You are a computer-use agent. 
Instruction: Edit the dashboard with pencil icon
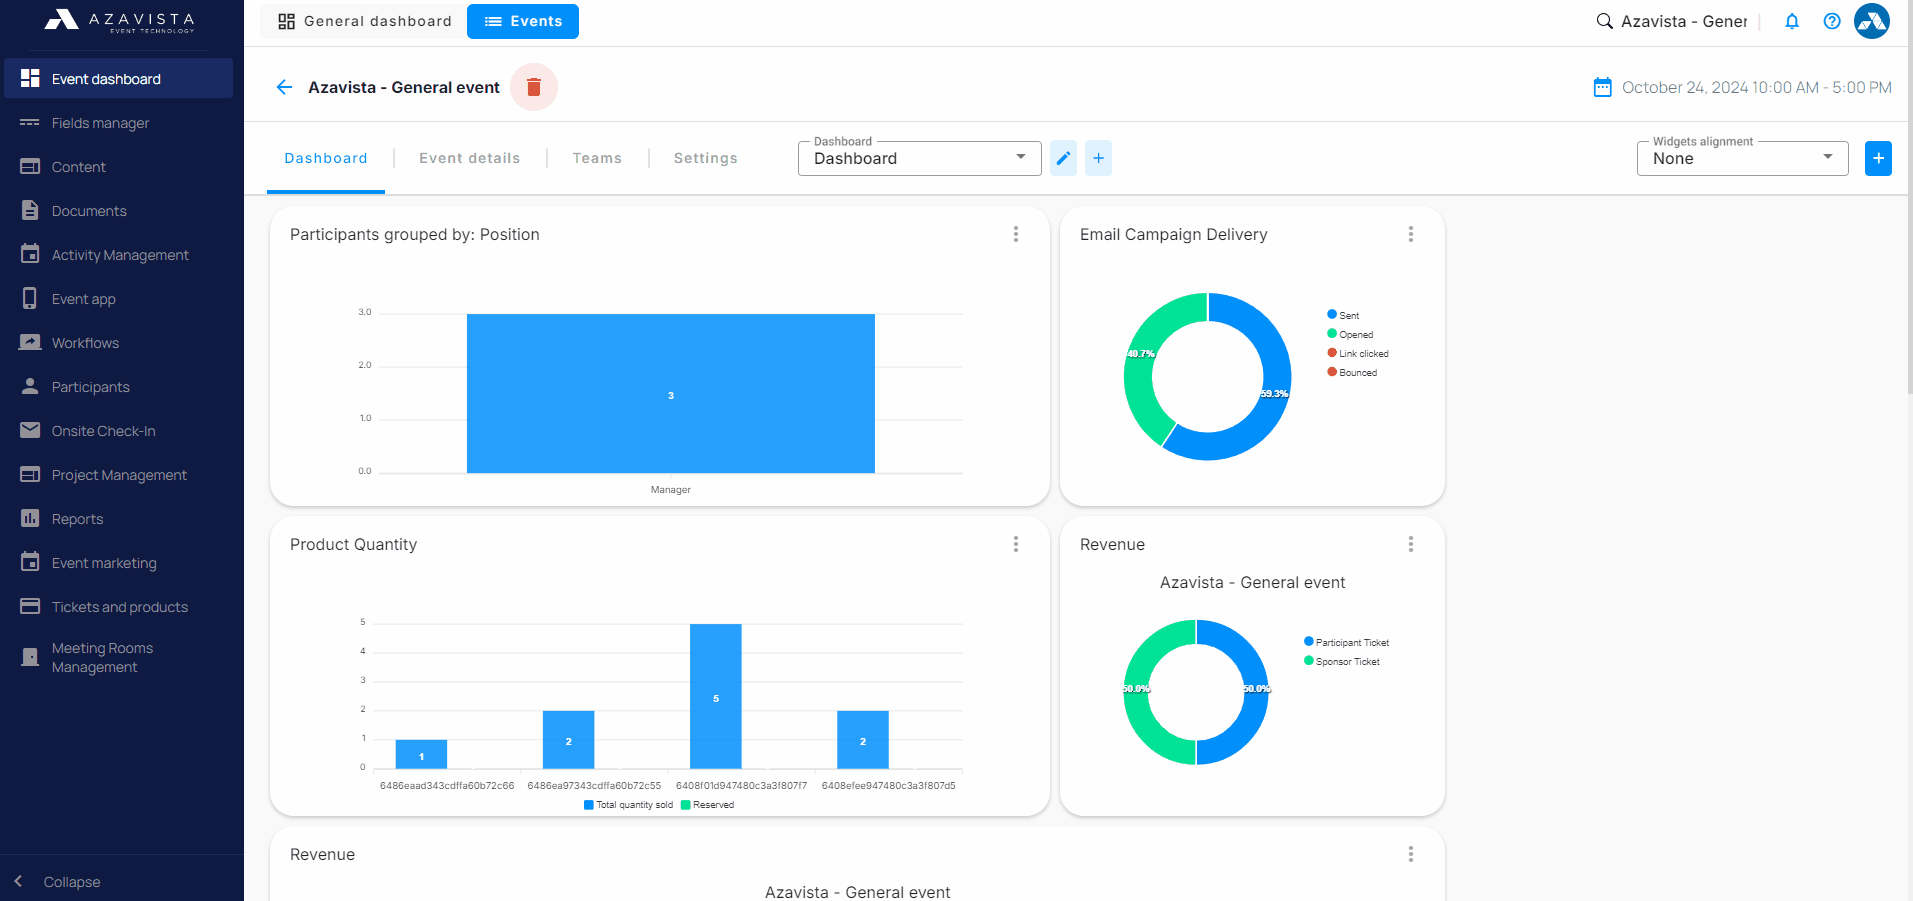click(x=1063, y=158)
